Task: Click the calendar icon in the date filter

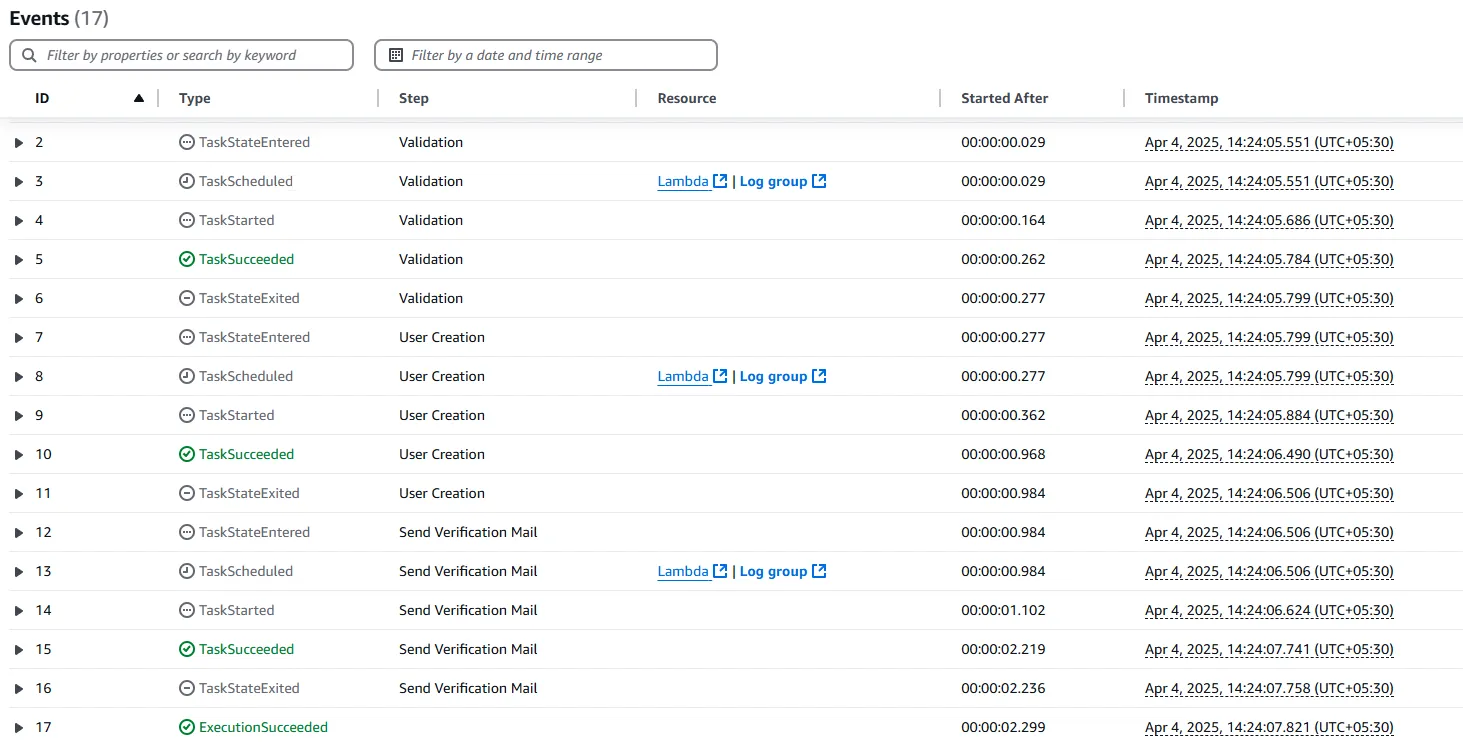Action: (395, 56)
